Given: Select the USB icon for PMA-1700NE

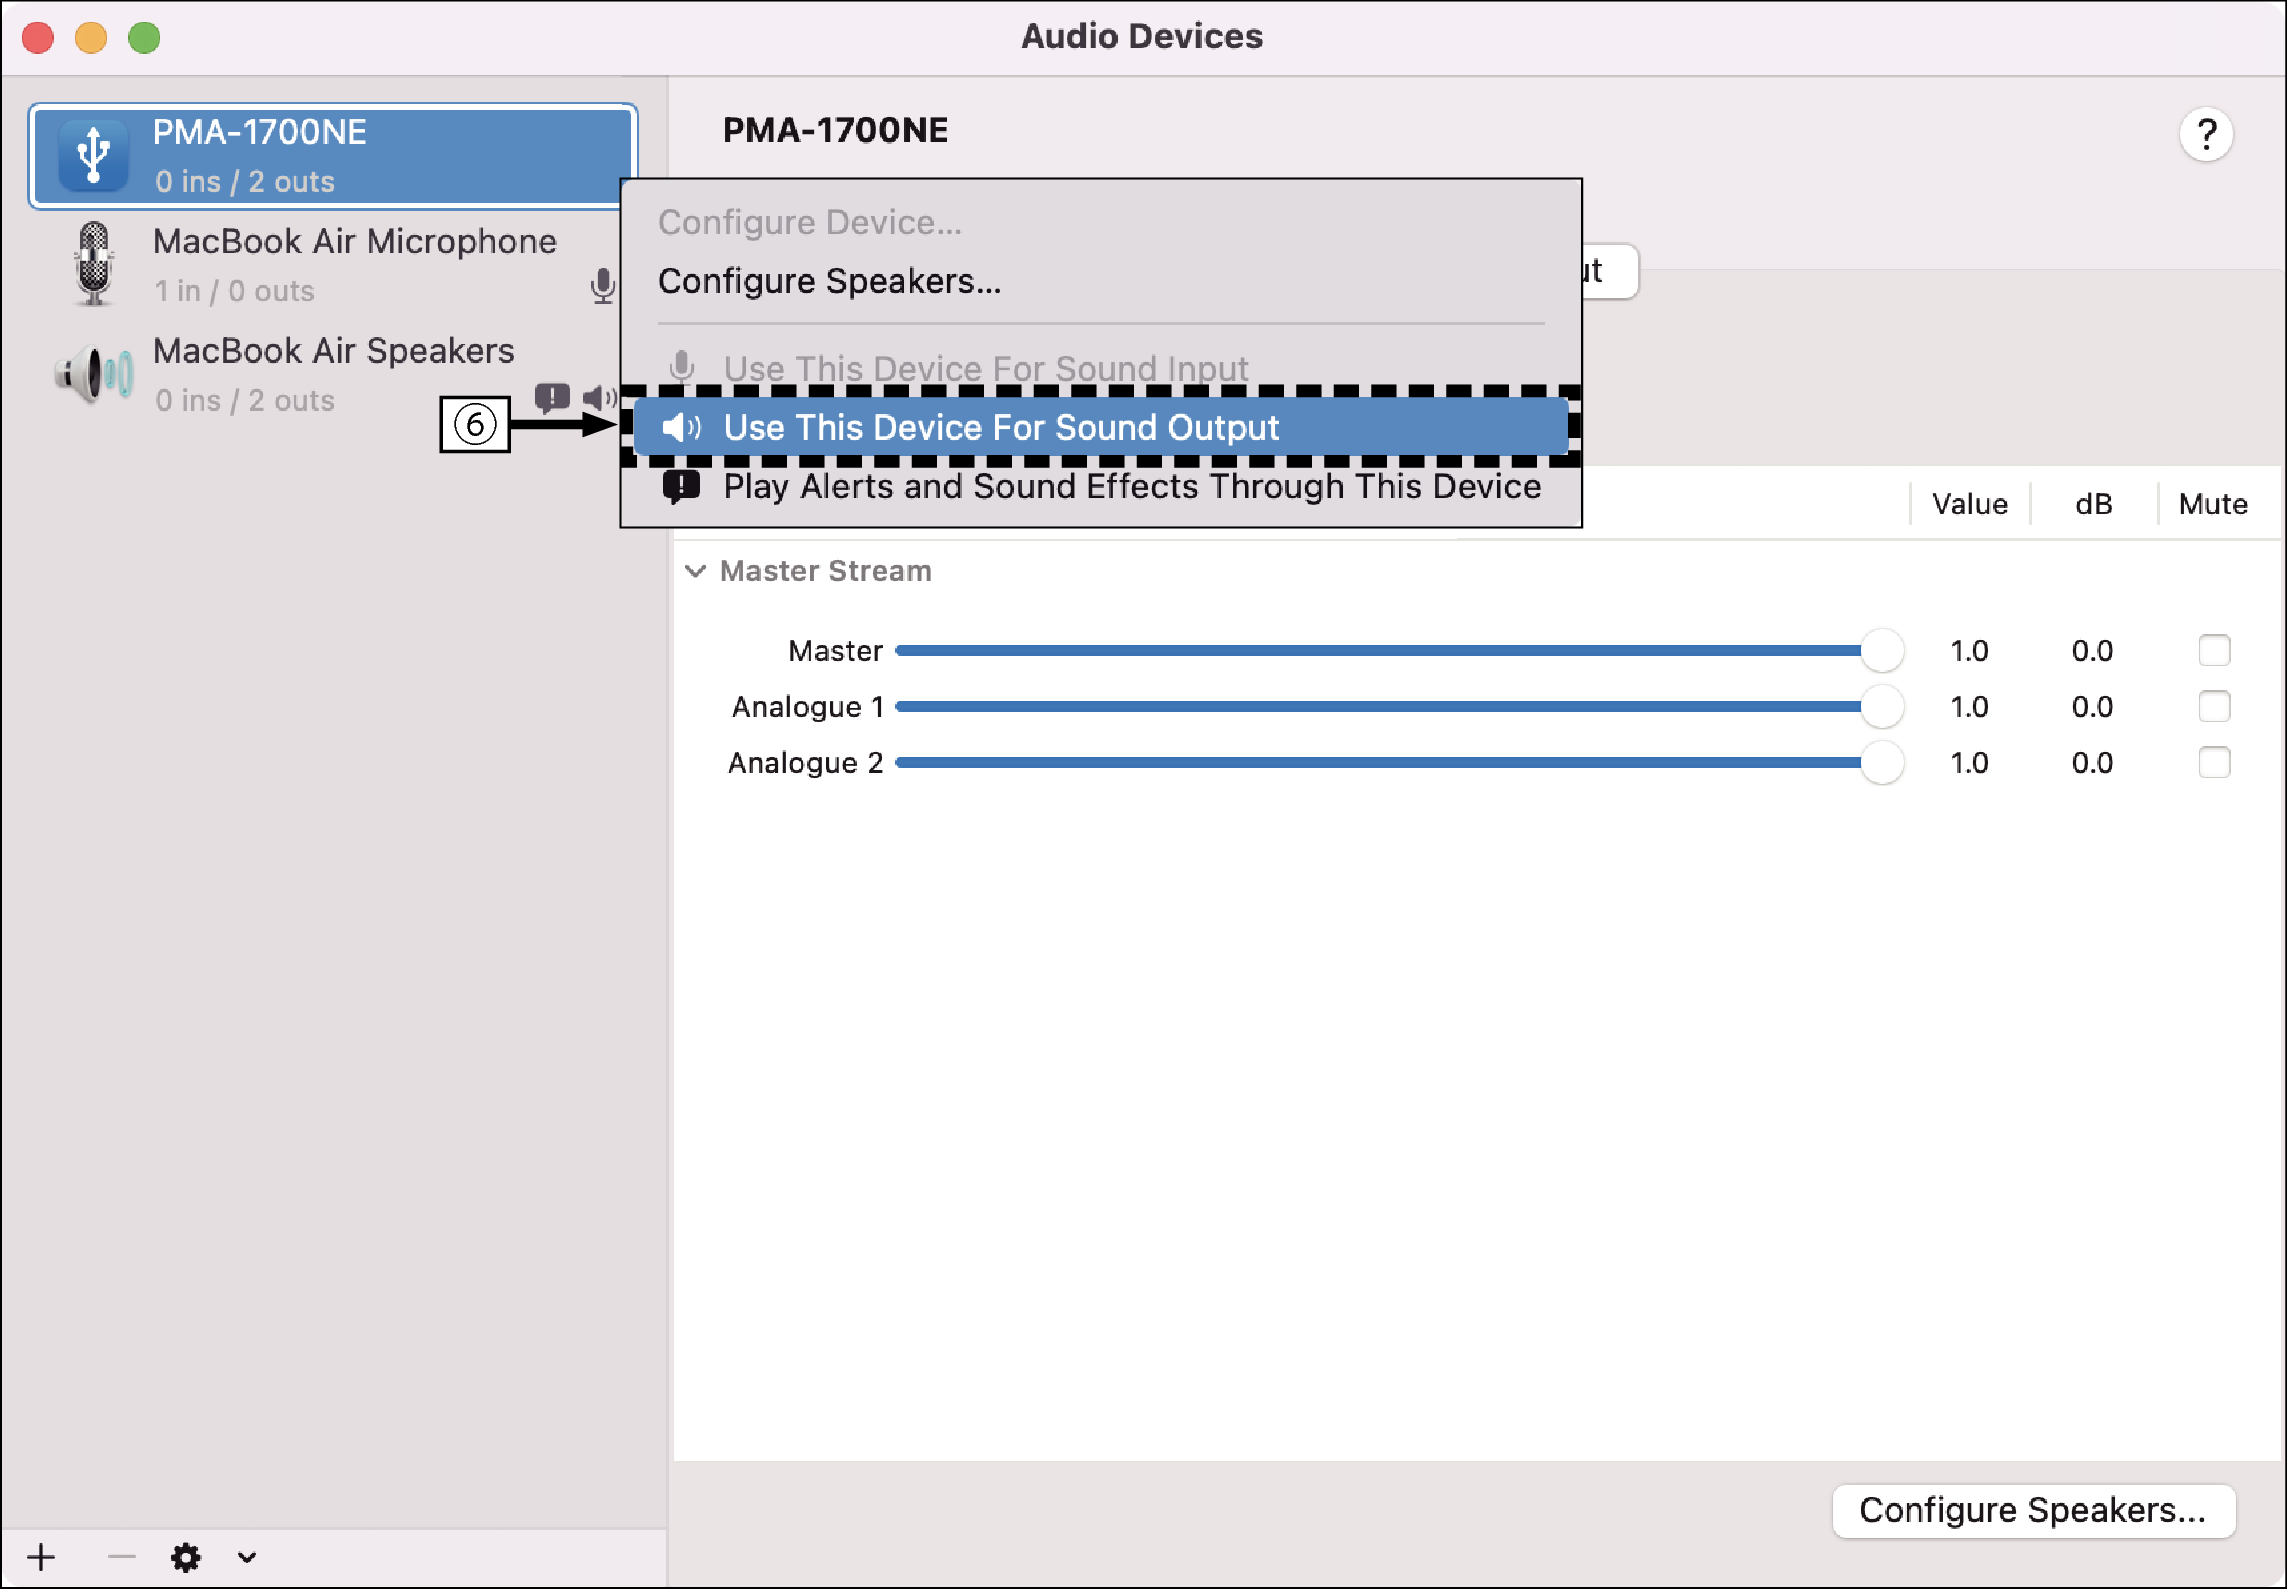Looking at the screenshot, I should (x=92, y=155).
